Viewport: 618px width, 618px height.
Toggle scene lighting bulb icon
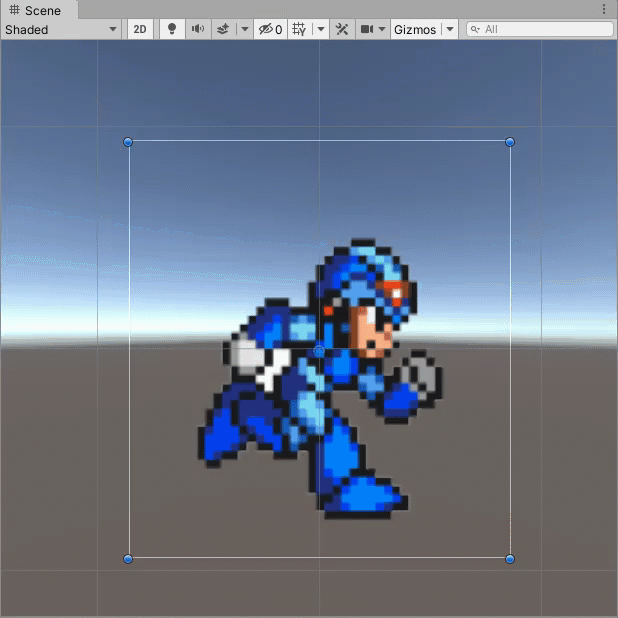point(172,30)
